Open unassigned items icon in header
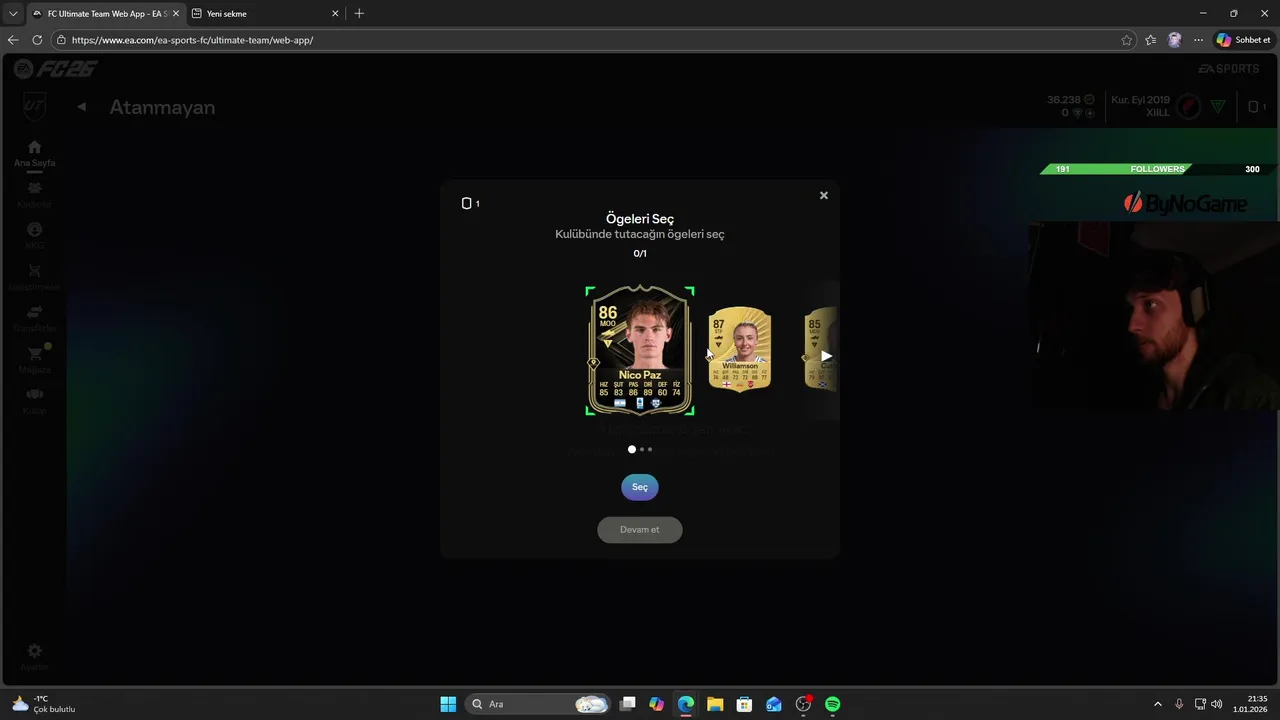Screen dimensions: 1280x720 [x=1256, y=107]
